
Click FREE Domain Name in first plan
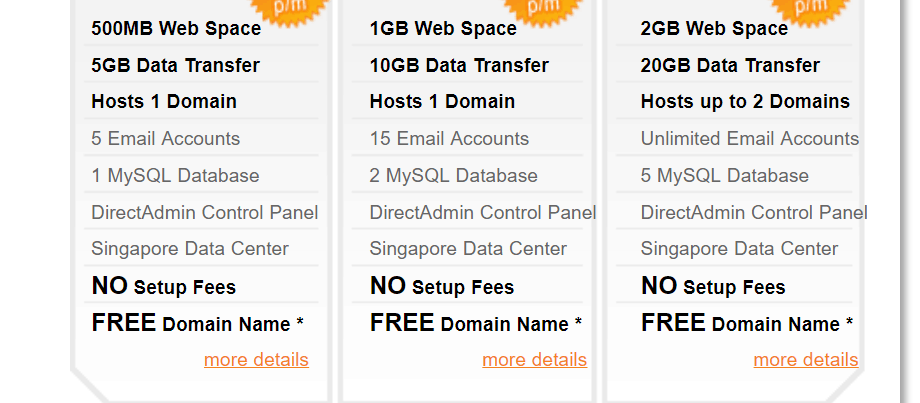197,323
